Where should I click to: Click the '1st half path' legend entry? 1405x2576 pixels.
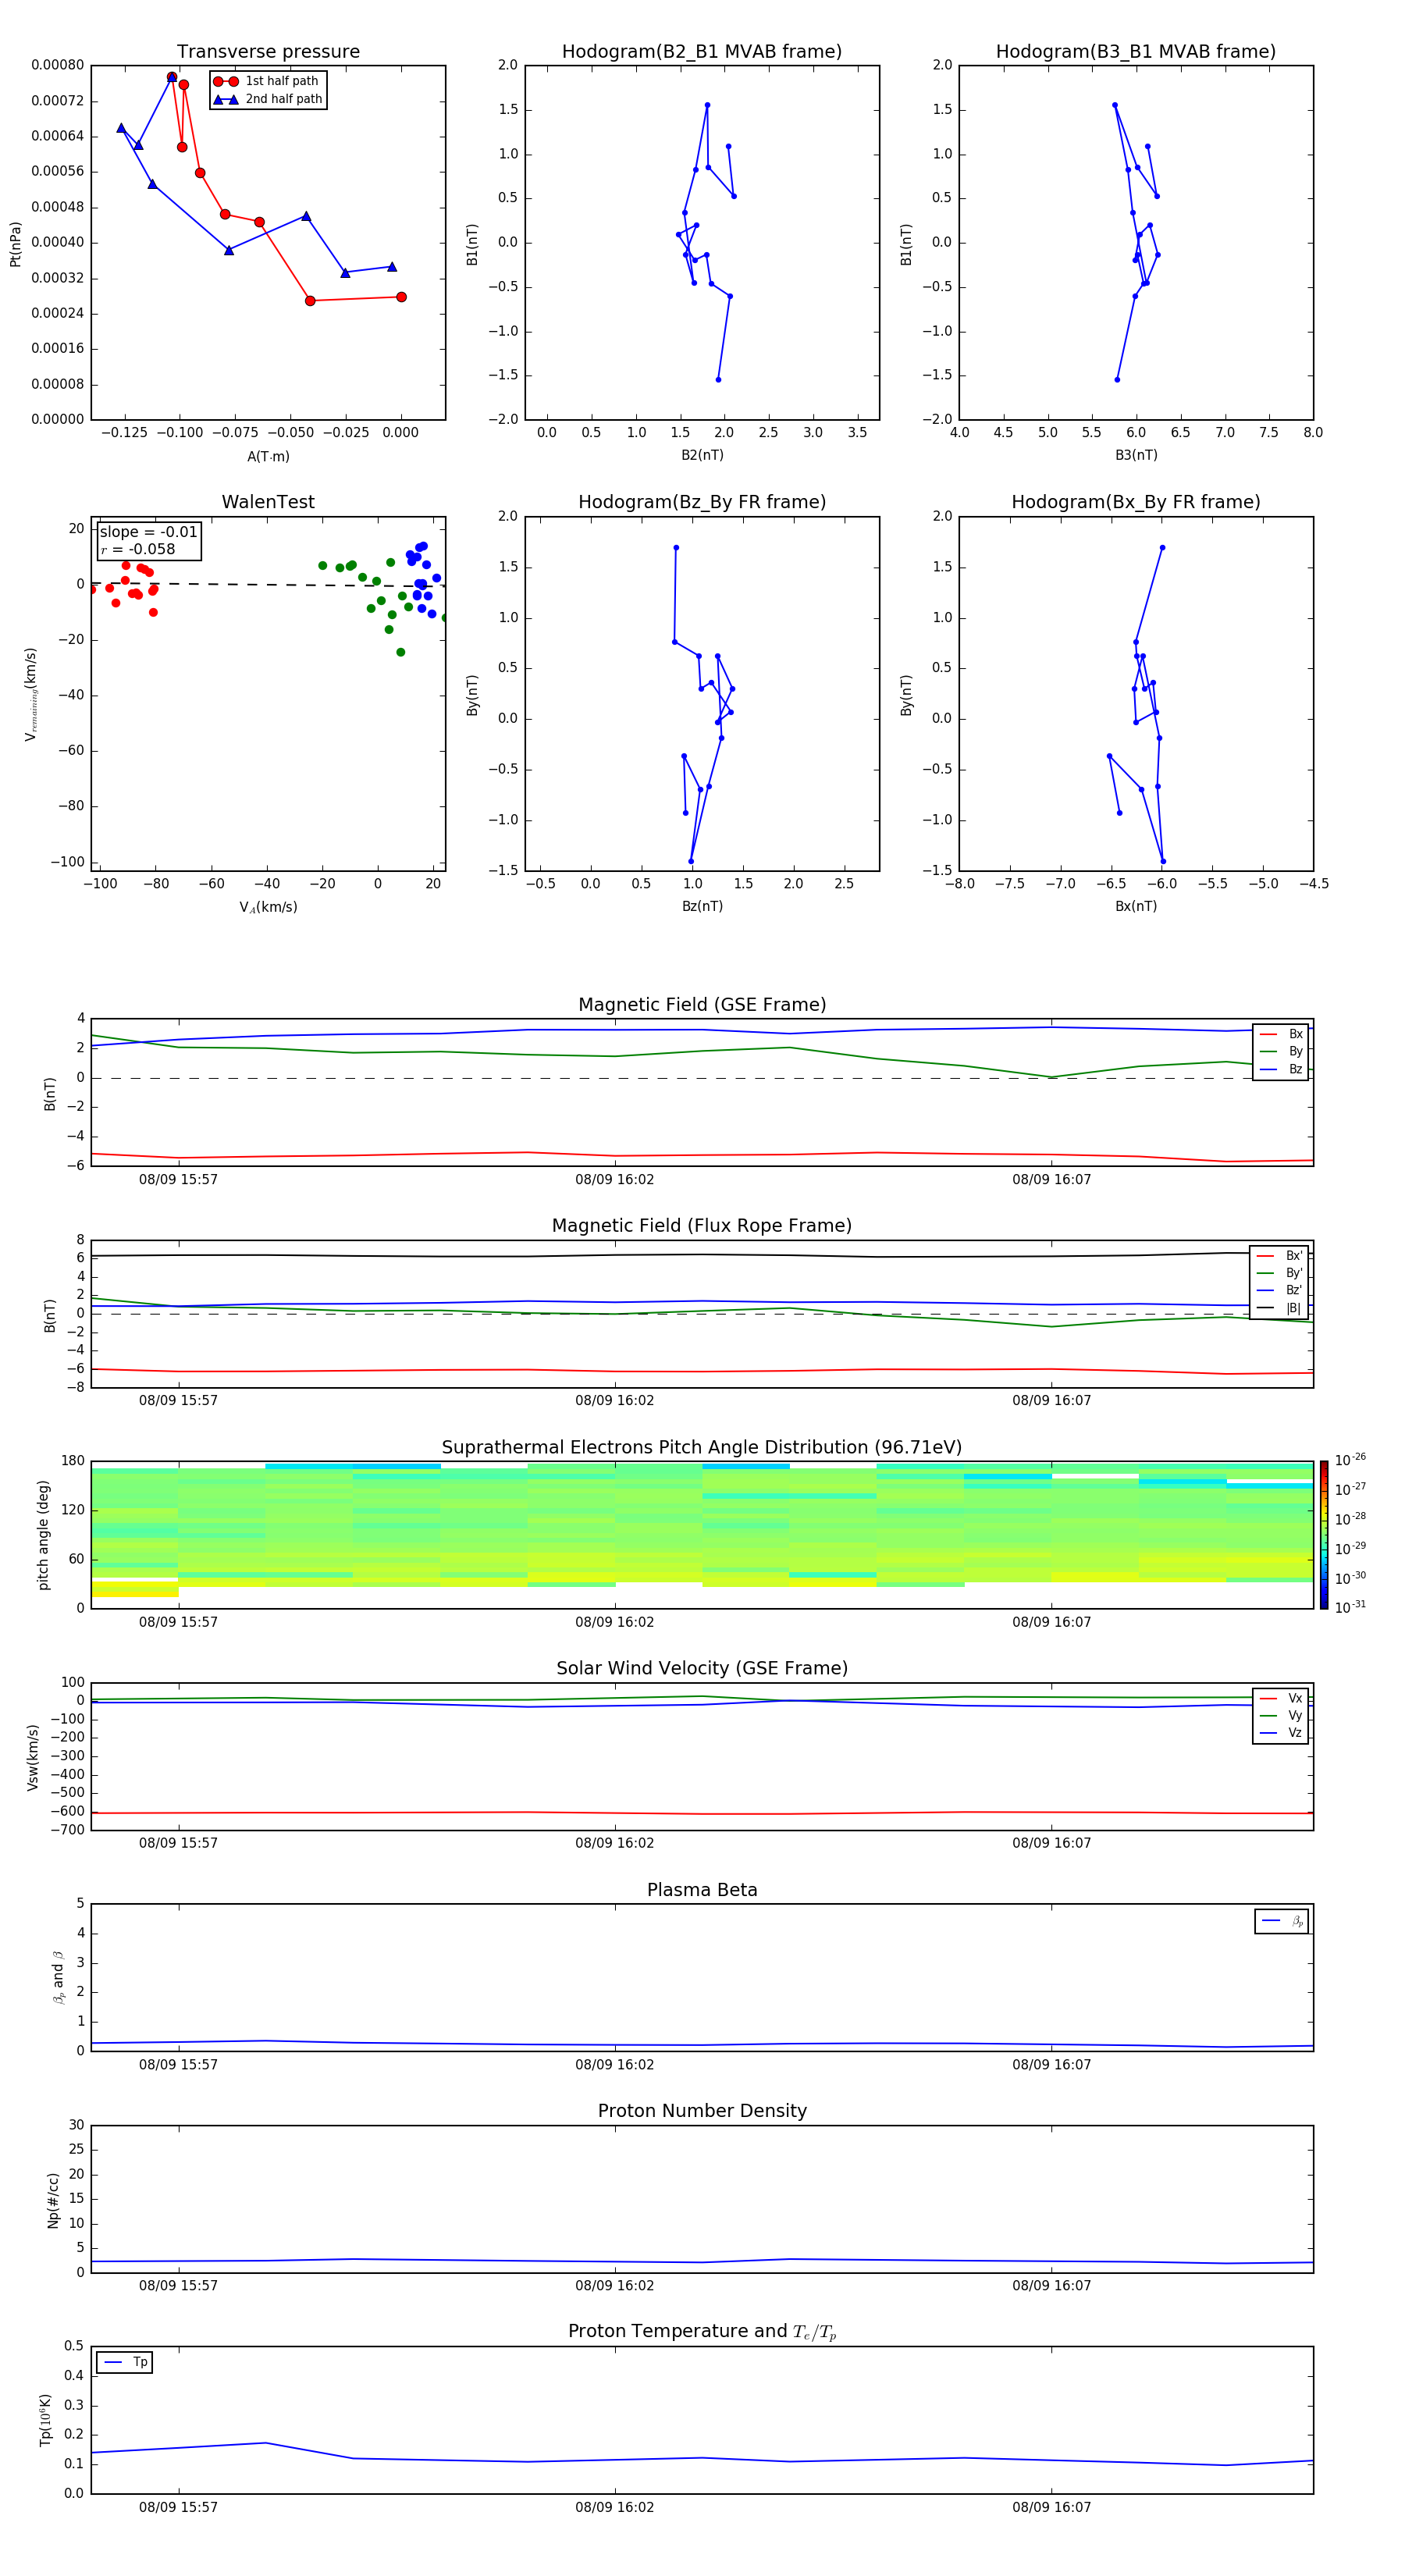[266, 81]
